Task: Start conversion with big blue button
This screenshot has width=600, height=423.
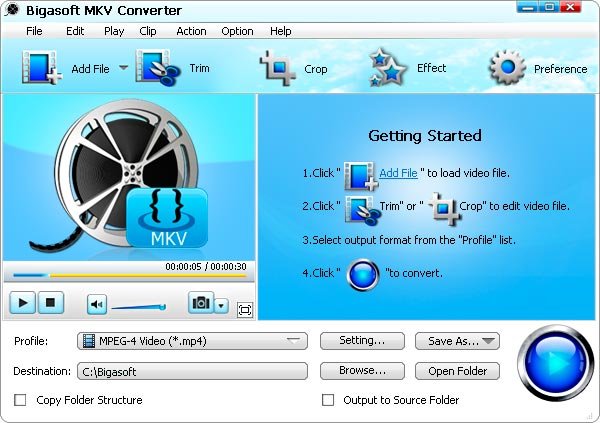Action: [555, 362]
